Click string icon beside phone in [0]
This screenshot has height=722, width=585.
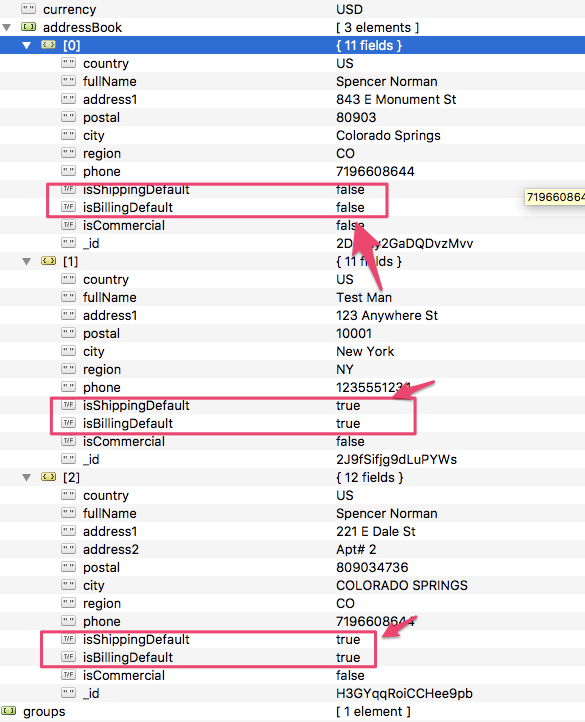pos(69,171)
